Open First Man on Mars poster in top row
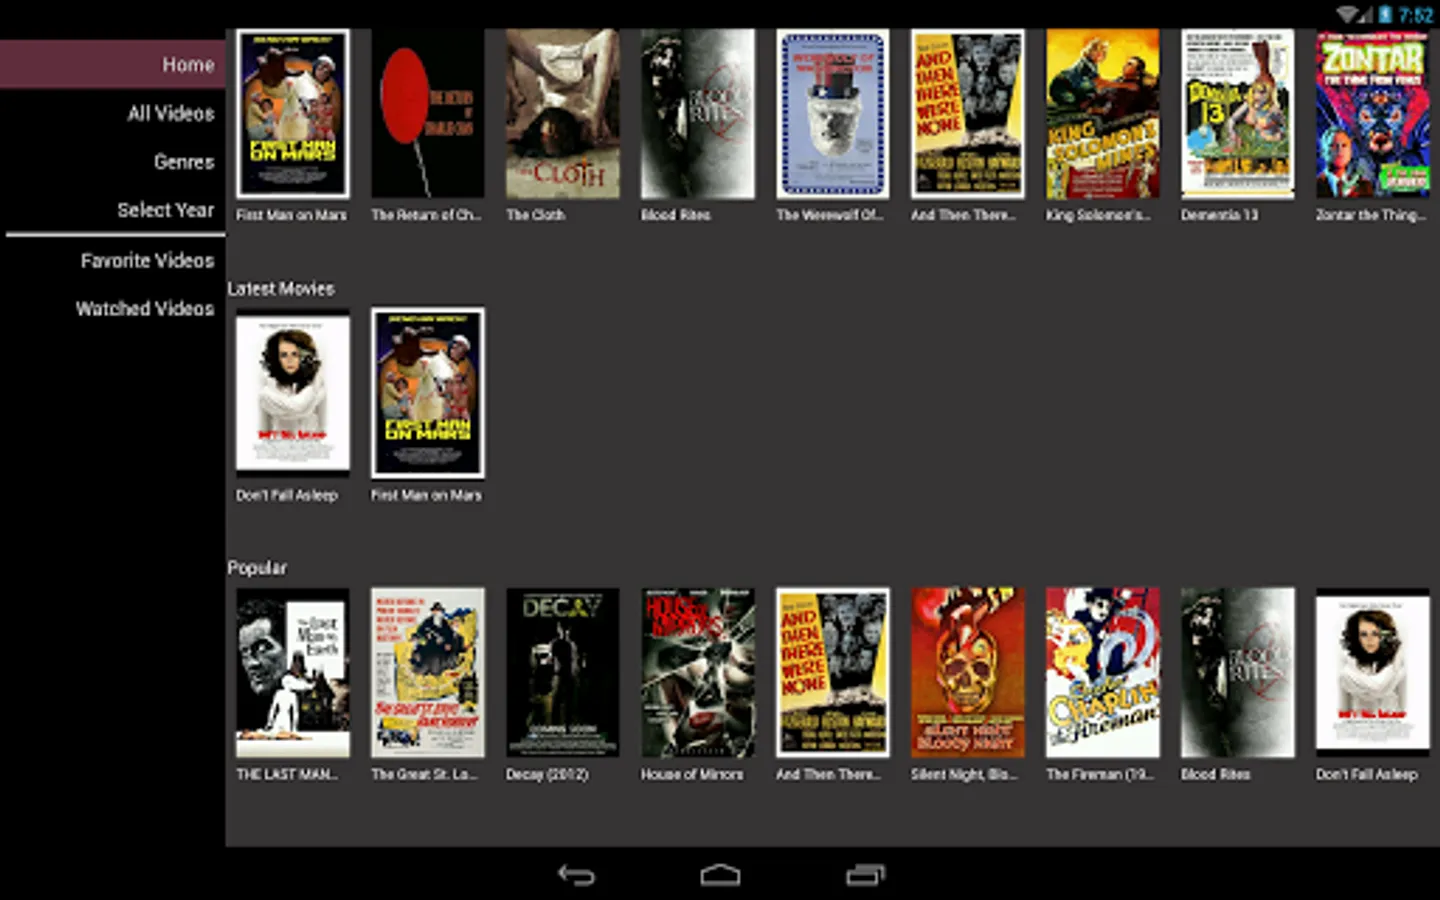 293,113
